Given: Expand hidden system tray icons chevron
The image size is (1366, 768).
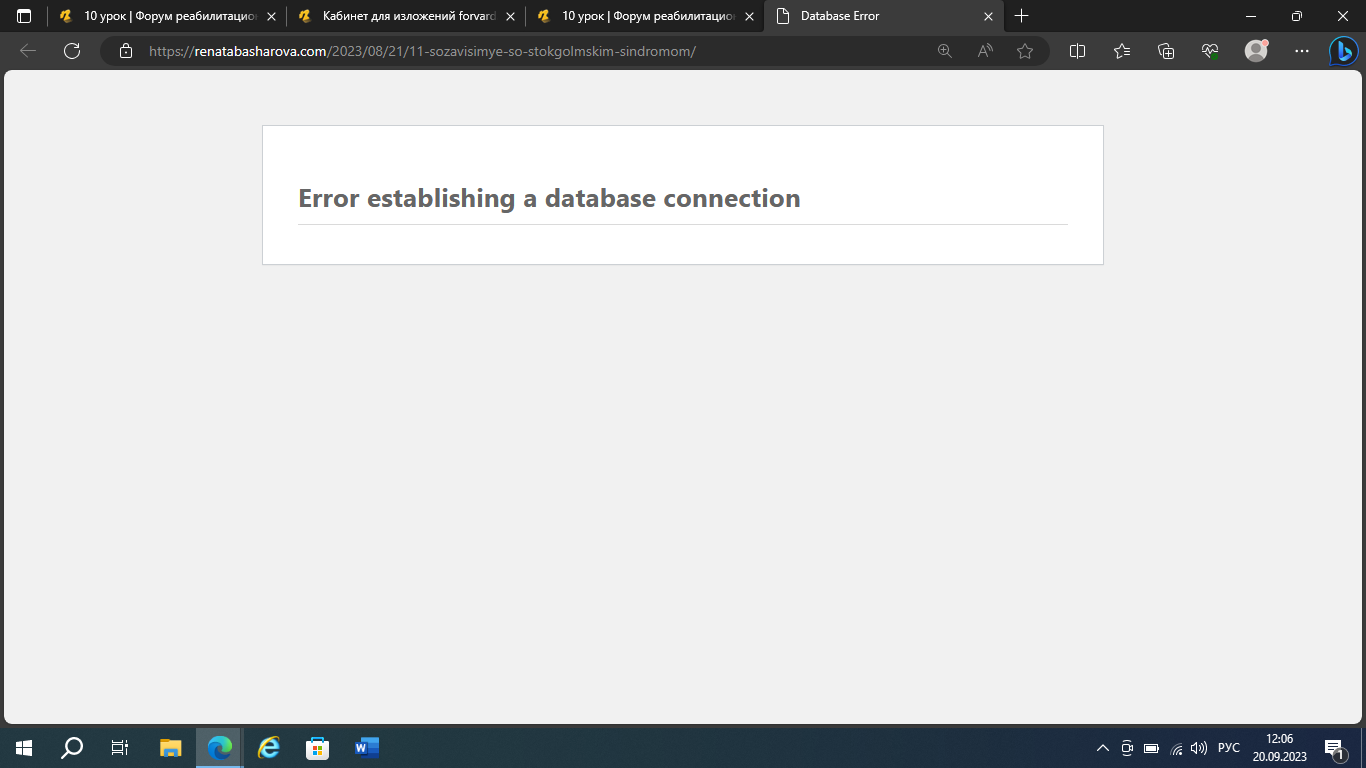Looking at the screenshot, I should point(1103,748).
